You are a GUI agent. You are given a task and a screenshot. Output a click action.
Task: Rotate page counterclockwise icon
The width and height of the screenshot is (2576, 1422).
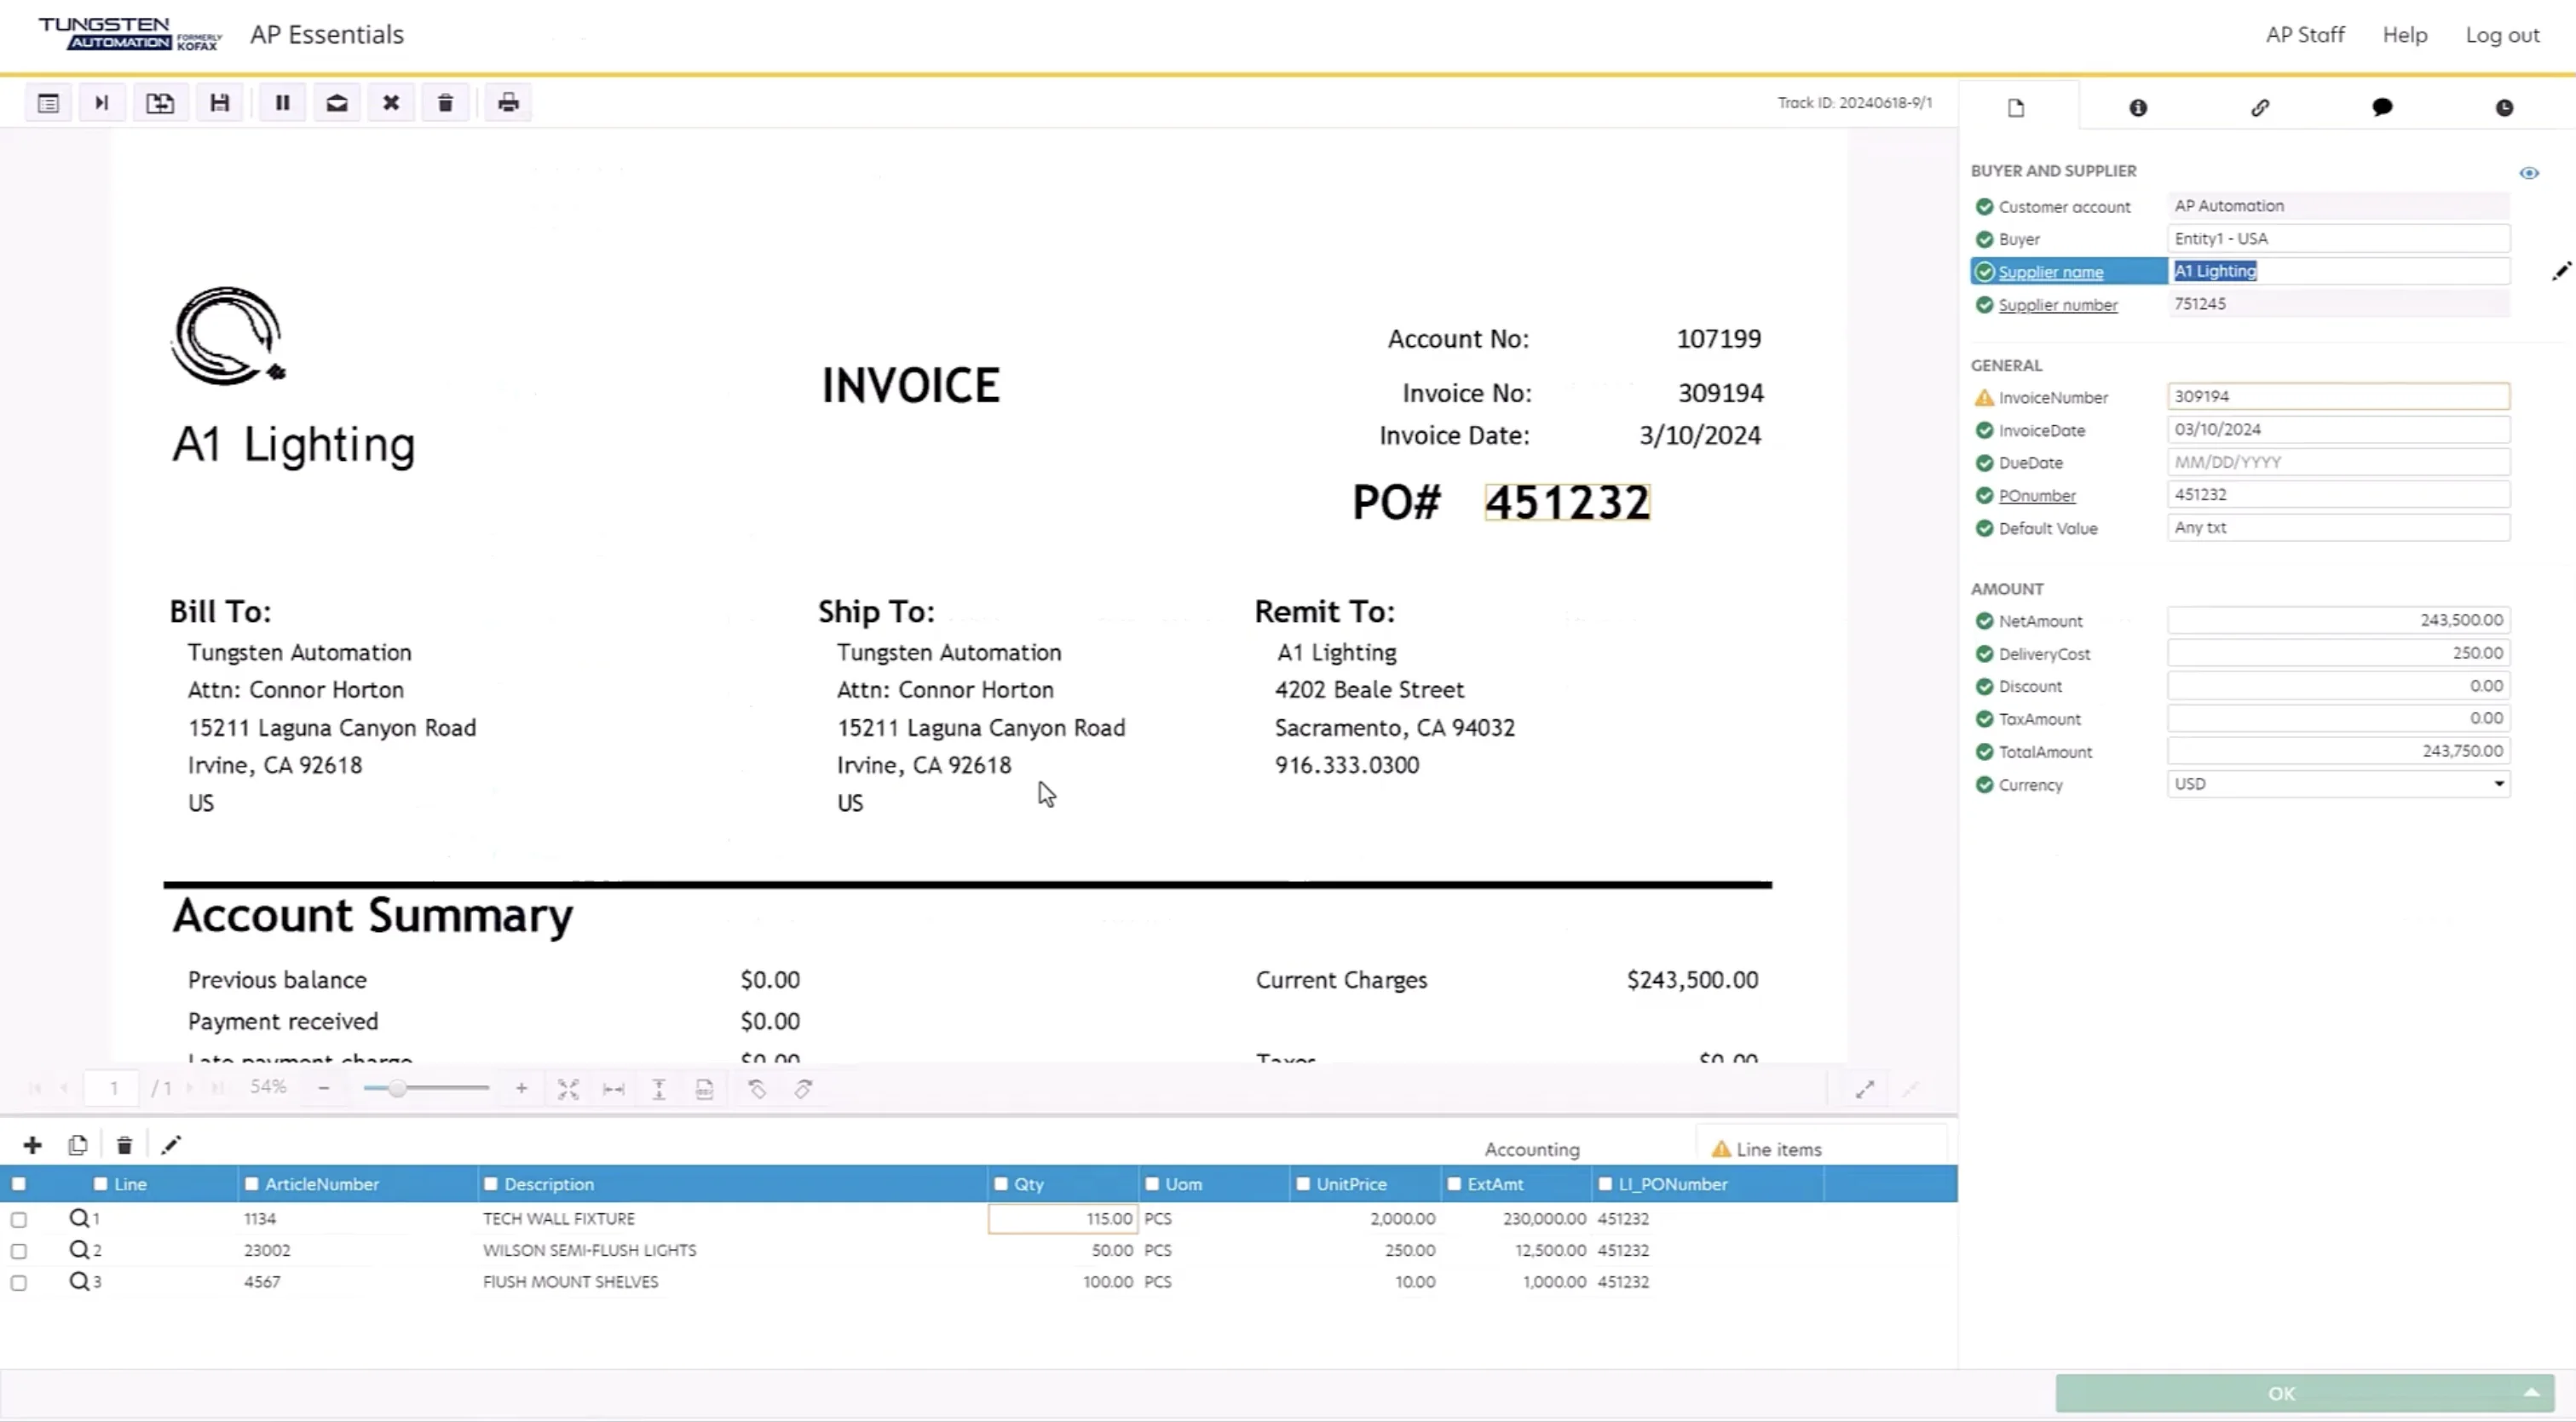[757, 1089]
